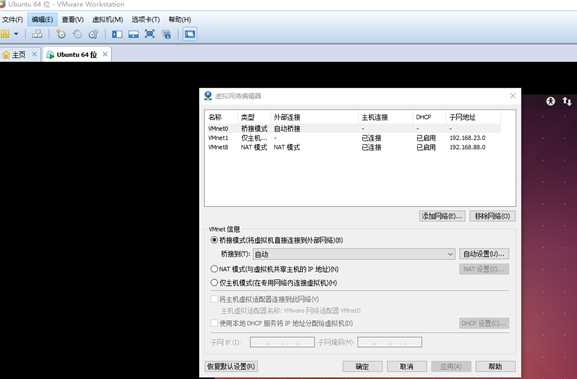Select the VMnet0 row in network list
This screenshot has height=379, width=577.
point(353,128)
